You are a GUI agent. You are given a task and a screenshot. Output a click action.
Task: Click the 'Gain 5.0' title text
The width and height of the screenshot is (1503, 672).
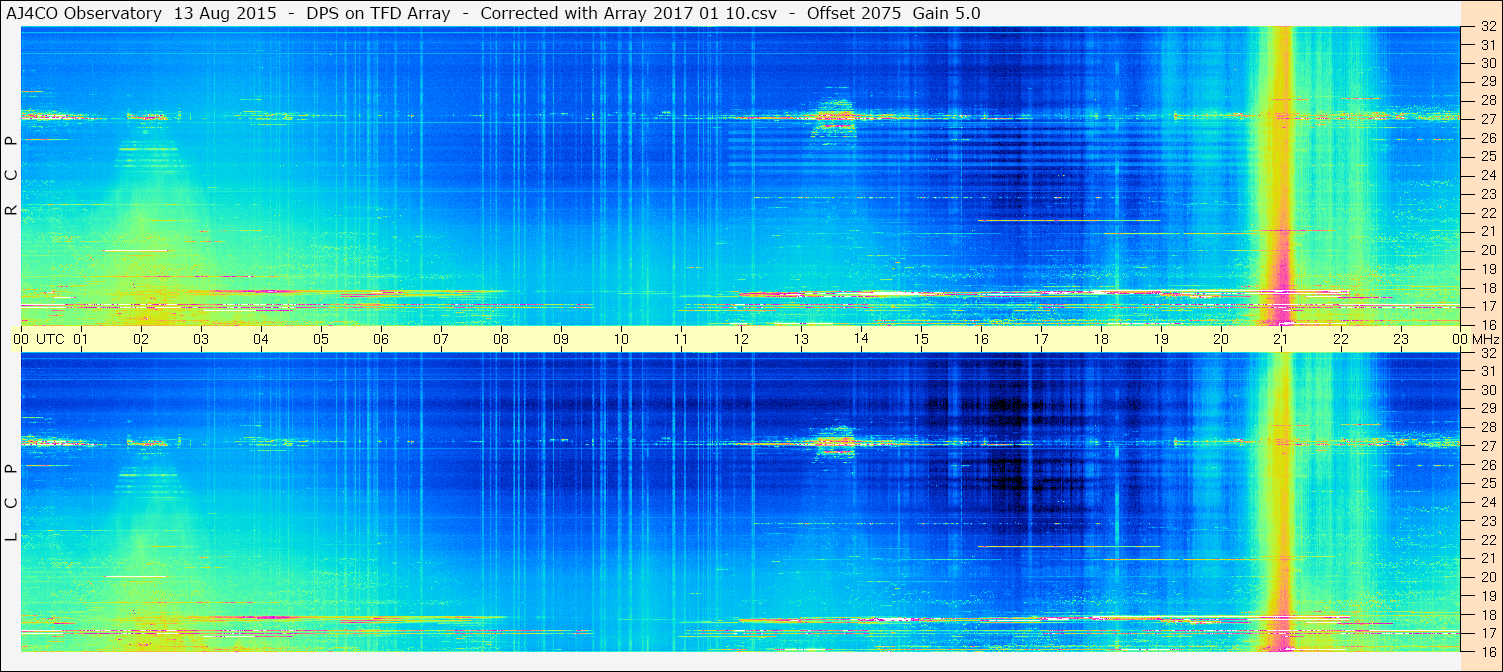pyautogui.click(x=946, y=13)
